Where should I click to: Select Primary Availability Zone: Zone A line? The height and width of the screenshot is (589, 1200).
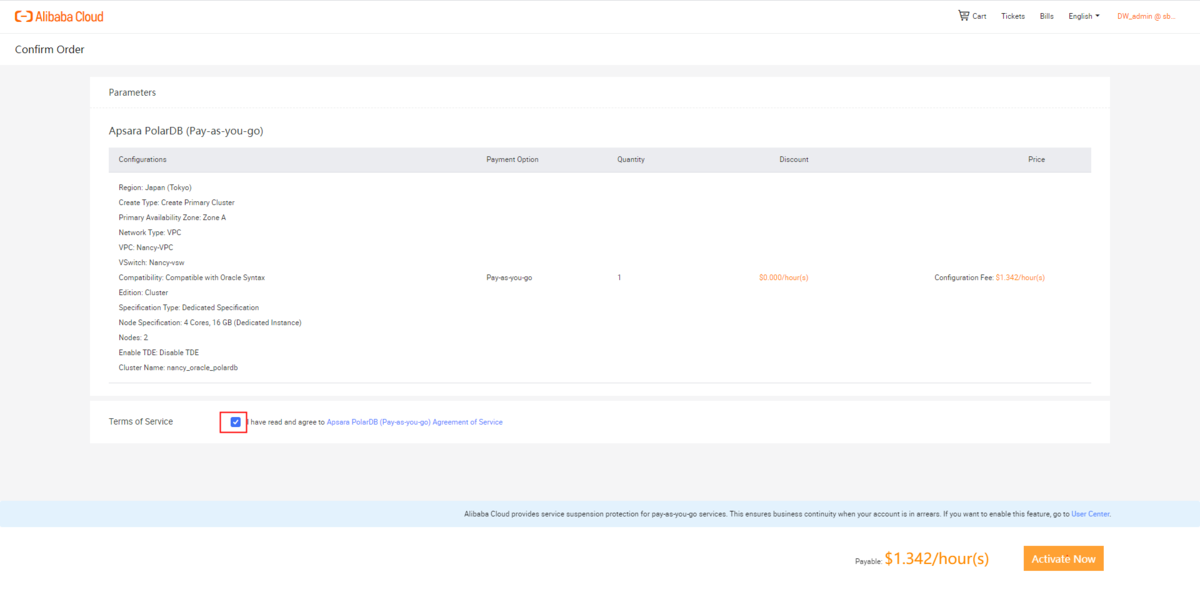click(172, 217)
